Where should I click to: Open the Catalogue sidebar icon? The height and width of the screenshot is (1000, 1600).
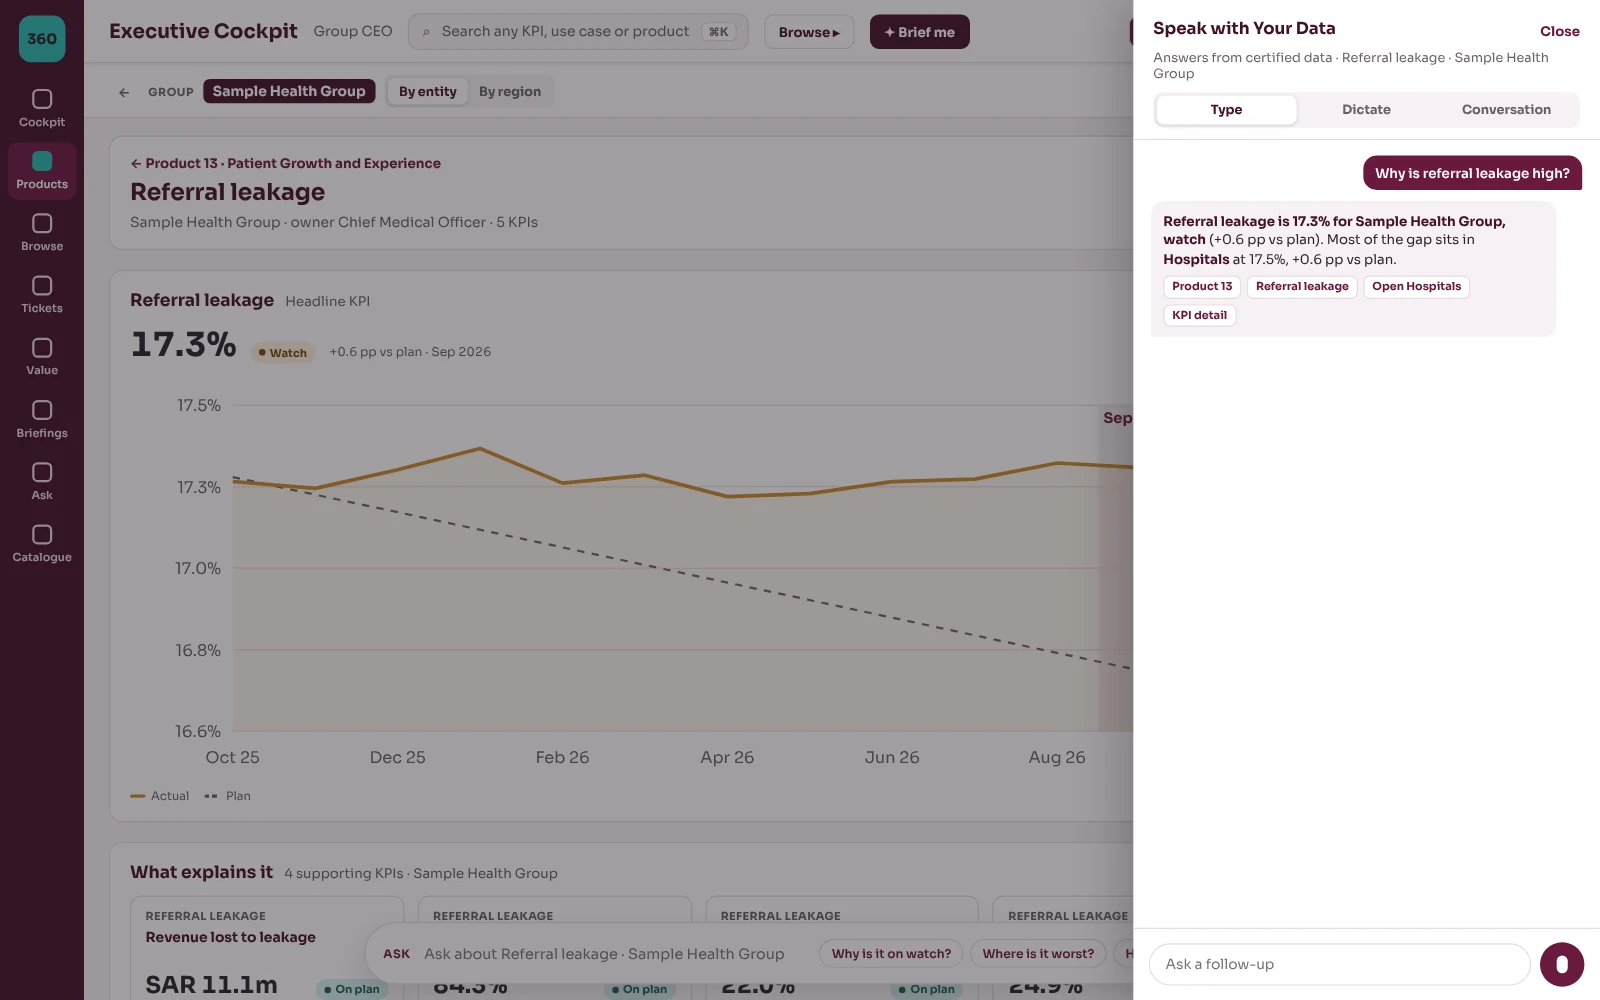(42, 543)
